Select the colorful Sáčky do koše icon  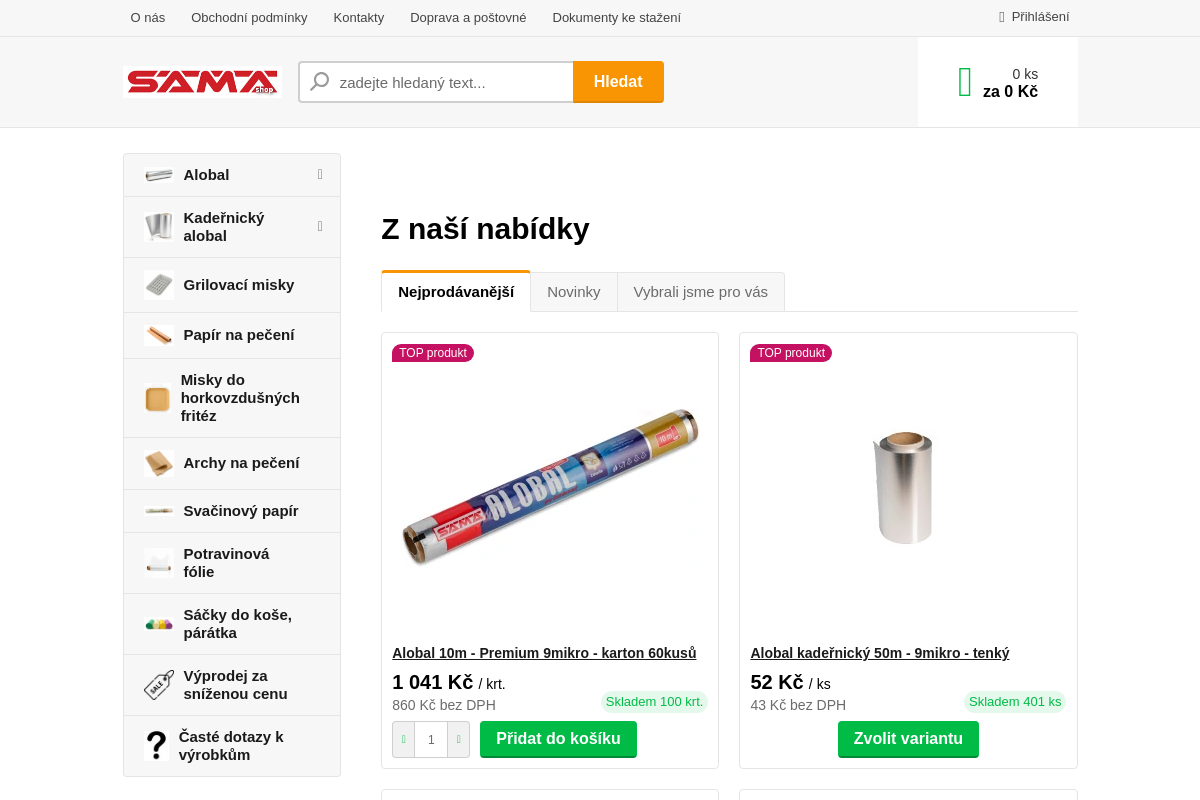pyautogui.click(x=158, y=623)
